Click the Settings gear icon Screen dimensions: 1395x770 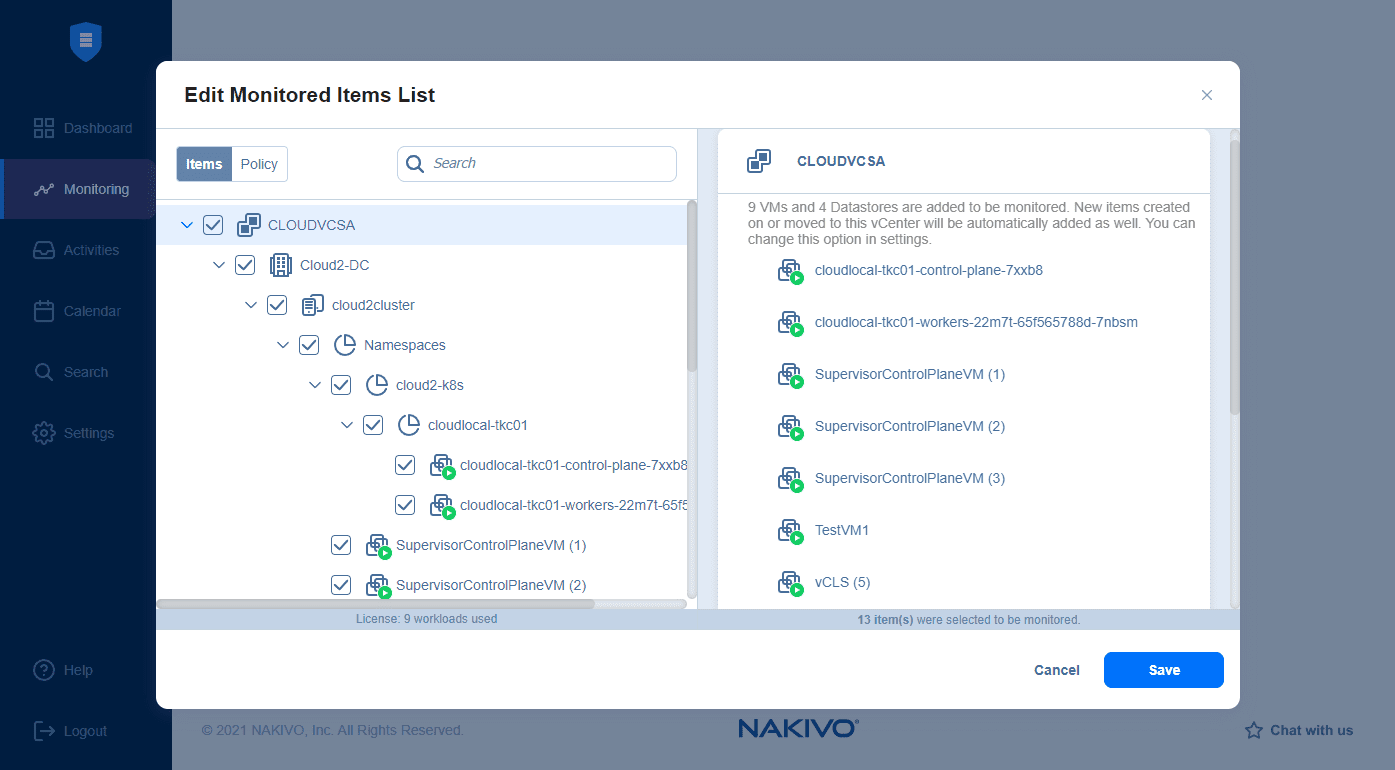tap(44, 433)
